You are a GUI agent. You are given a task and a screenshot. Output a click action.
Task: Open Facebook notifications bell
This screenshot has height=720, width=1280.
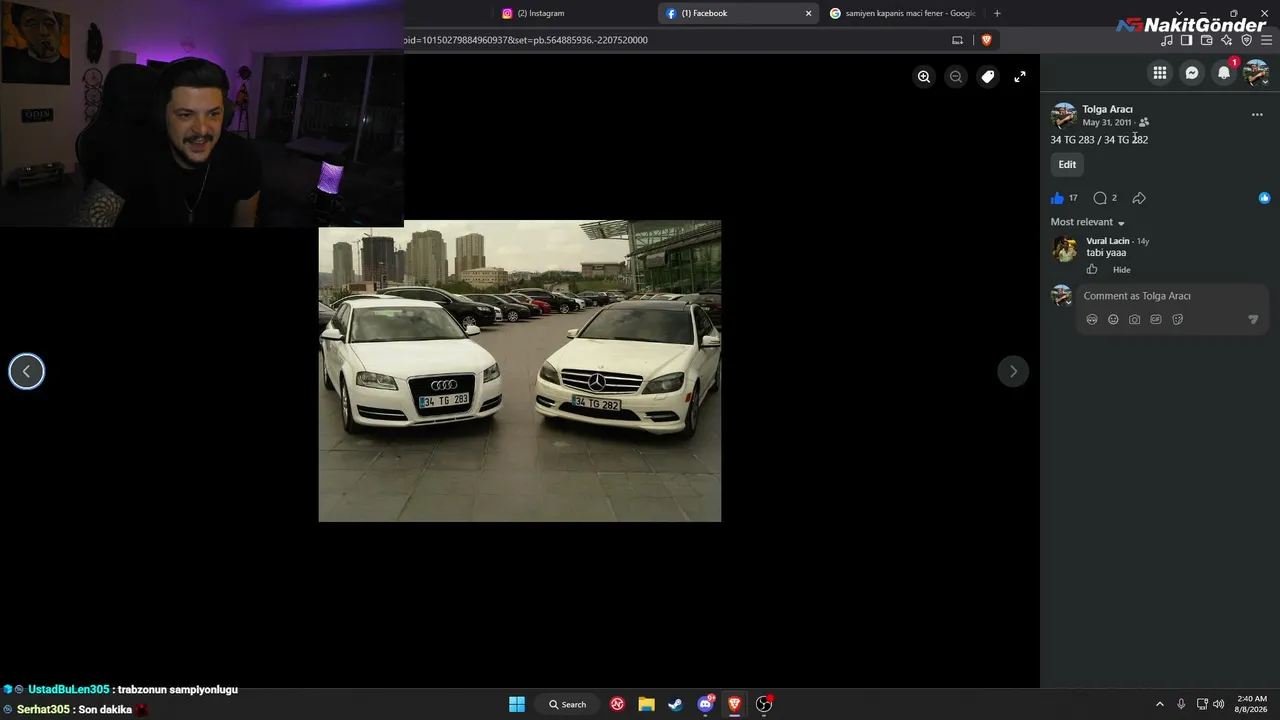click(1224, 72)
